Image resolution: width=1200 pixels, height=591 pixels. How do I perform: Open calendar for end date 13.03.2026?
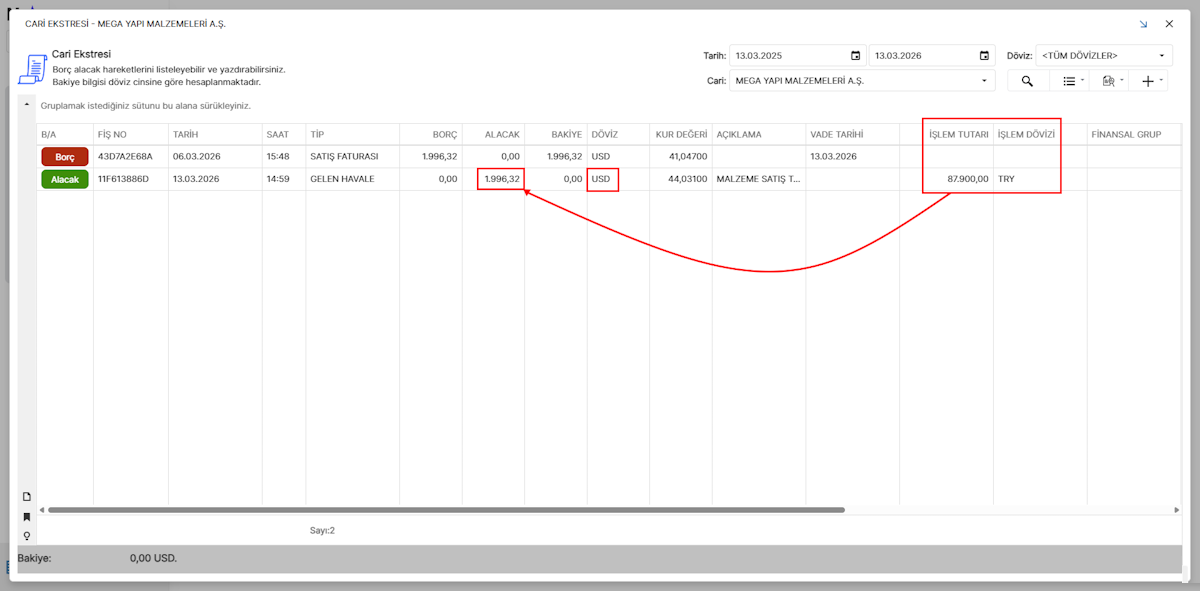[x=984, y=56]
